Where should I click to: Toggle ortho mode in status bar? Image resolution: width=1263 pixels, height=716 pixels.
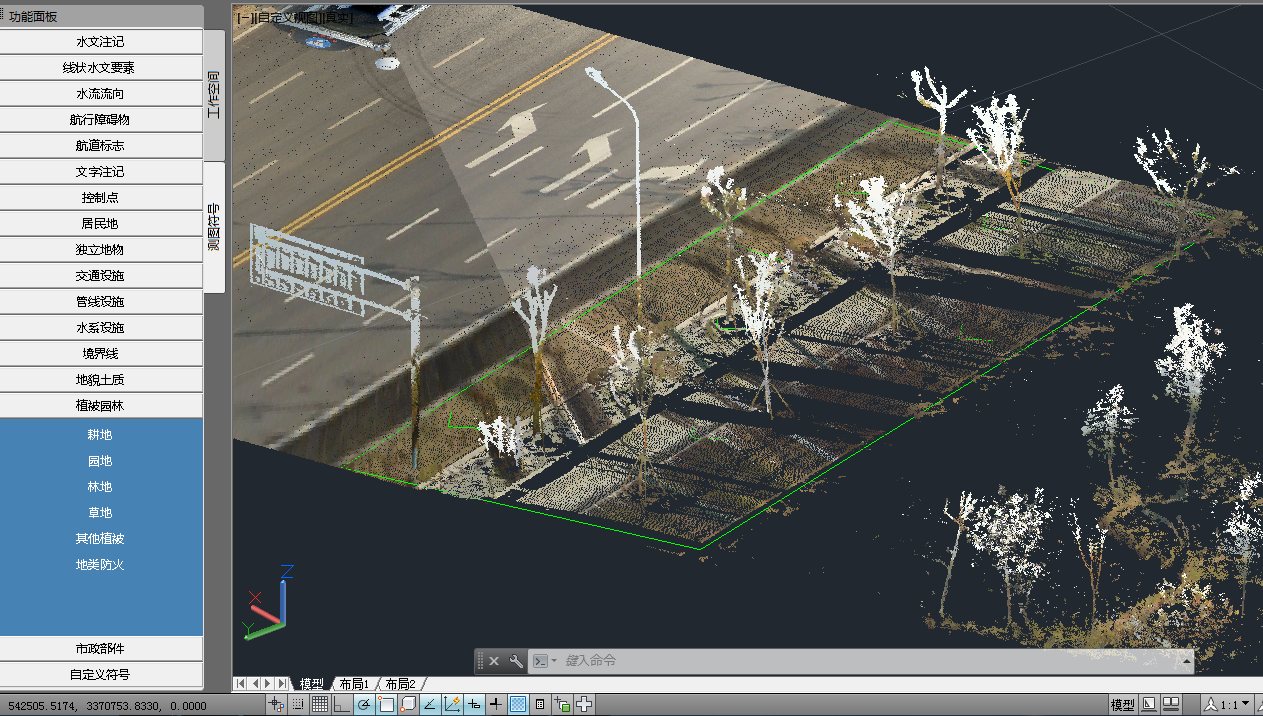coord(342,705)
